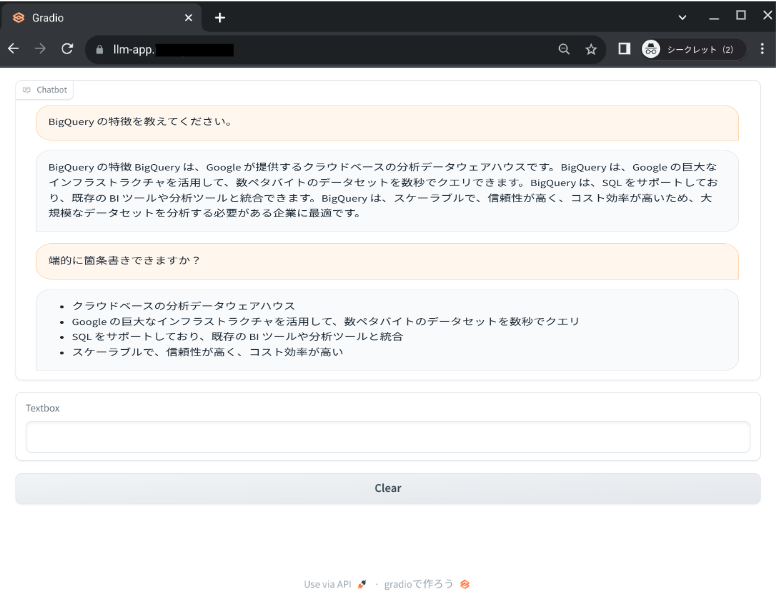Click the bullet starting with スケーラブルで
This screenshot has height=605, width=776.
pyautogui.click(x=207, y=352)
